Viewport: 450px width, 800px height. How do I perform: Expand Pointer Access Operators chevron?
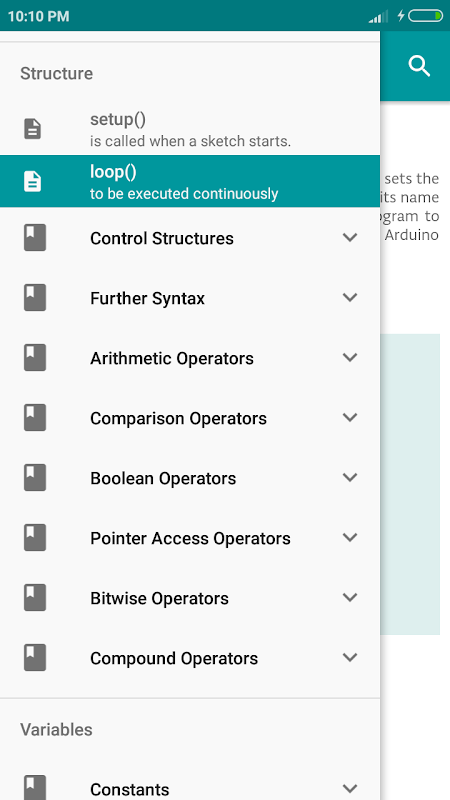[350, 537]
